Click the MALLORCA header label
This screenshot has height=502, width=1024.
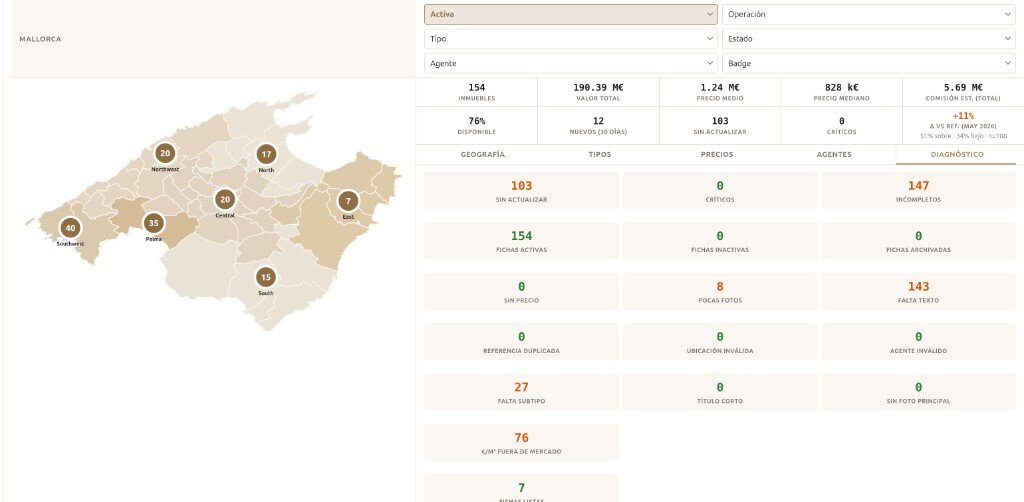[x=40, y=39]
